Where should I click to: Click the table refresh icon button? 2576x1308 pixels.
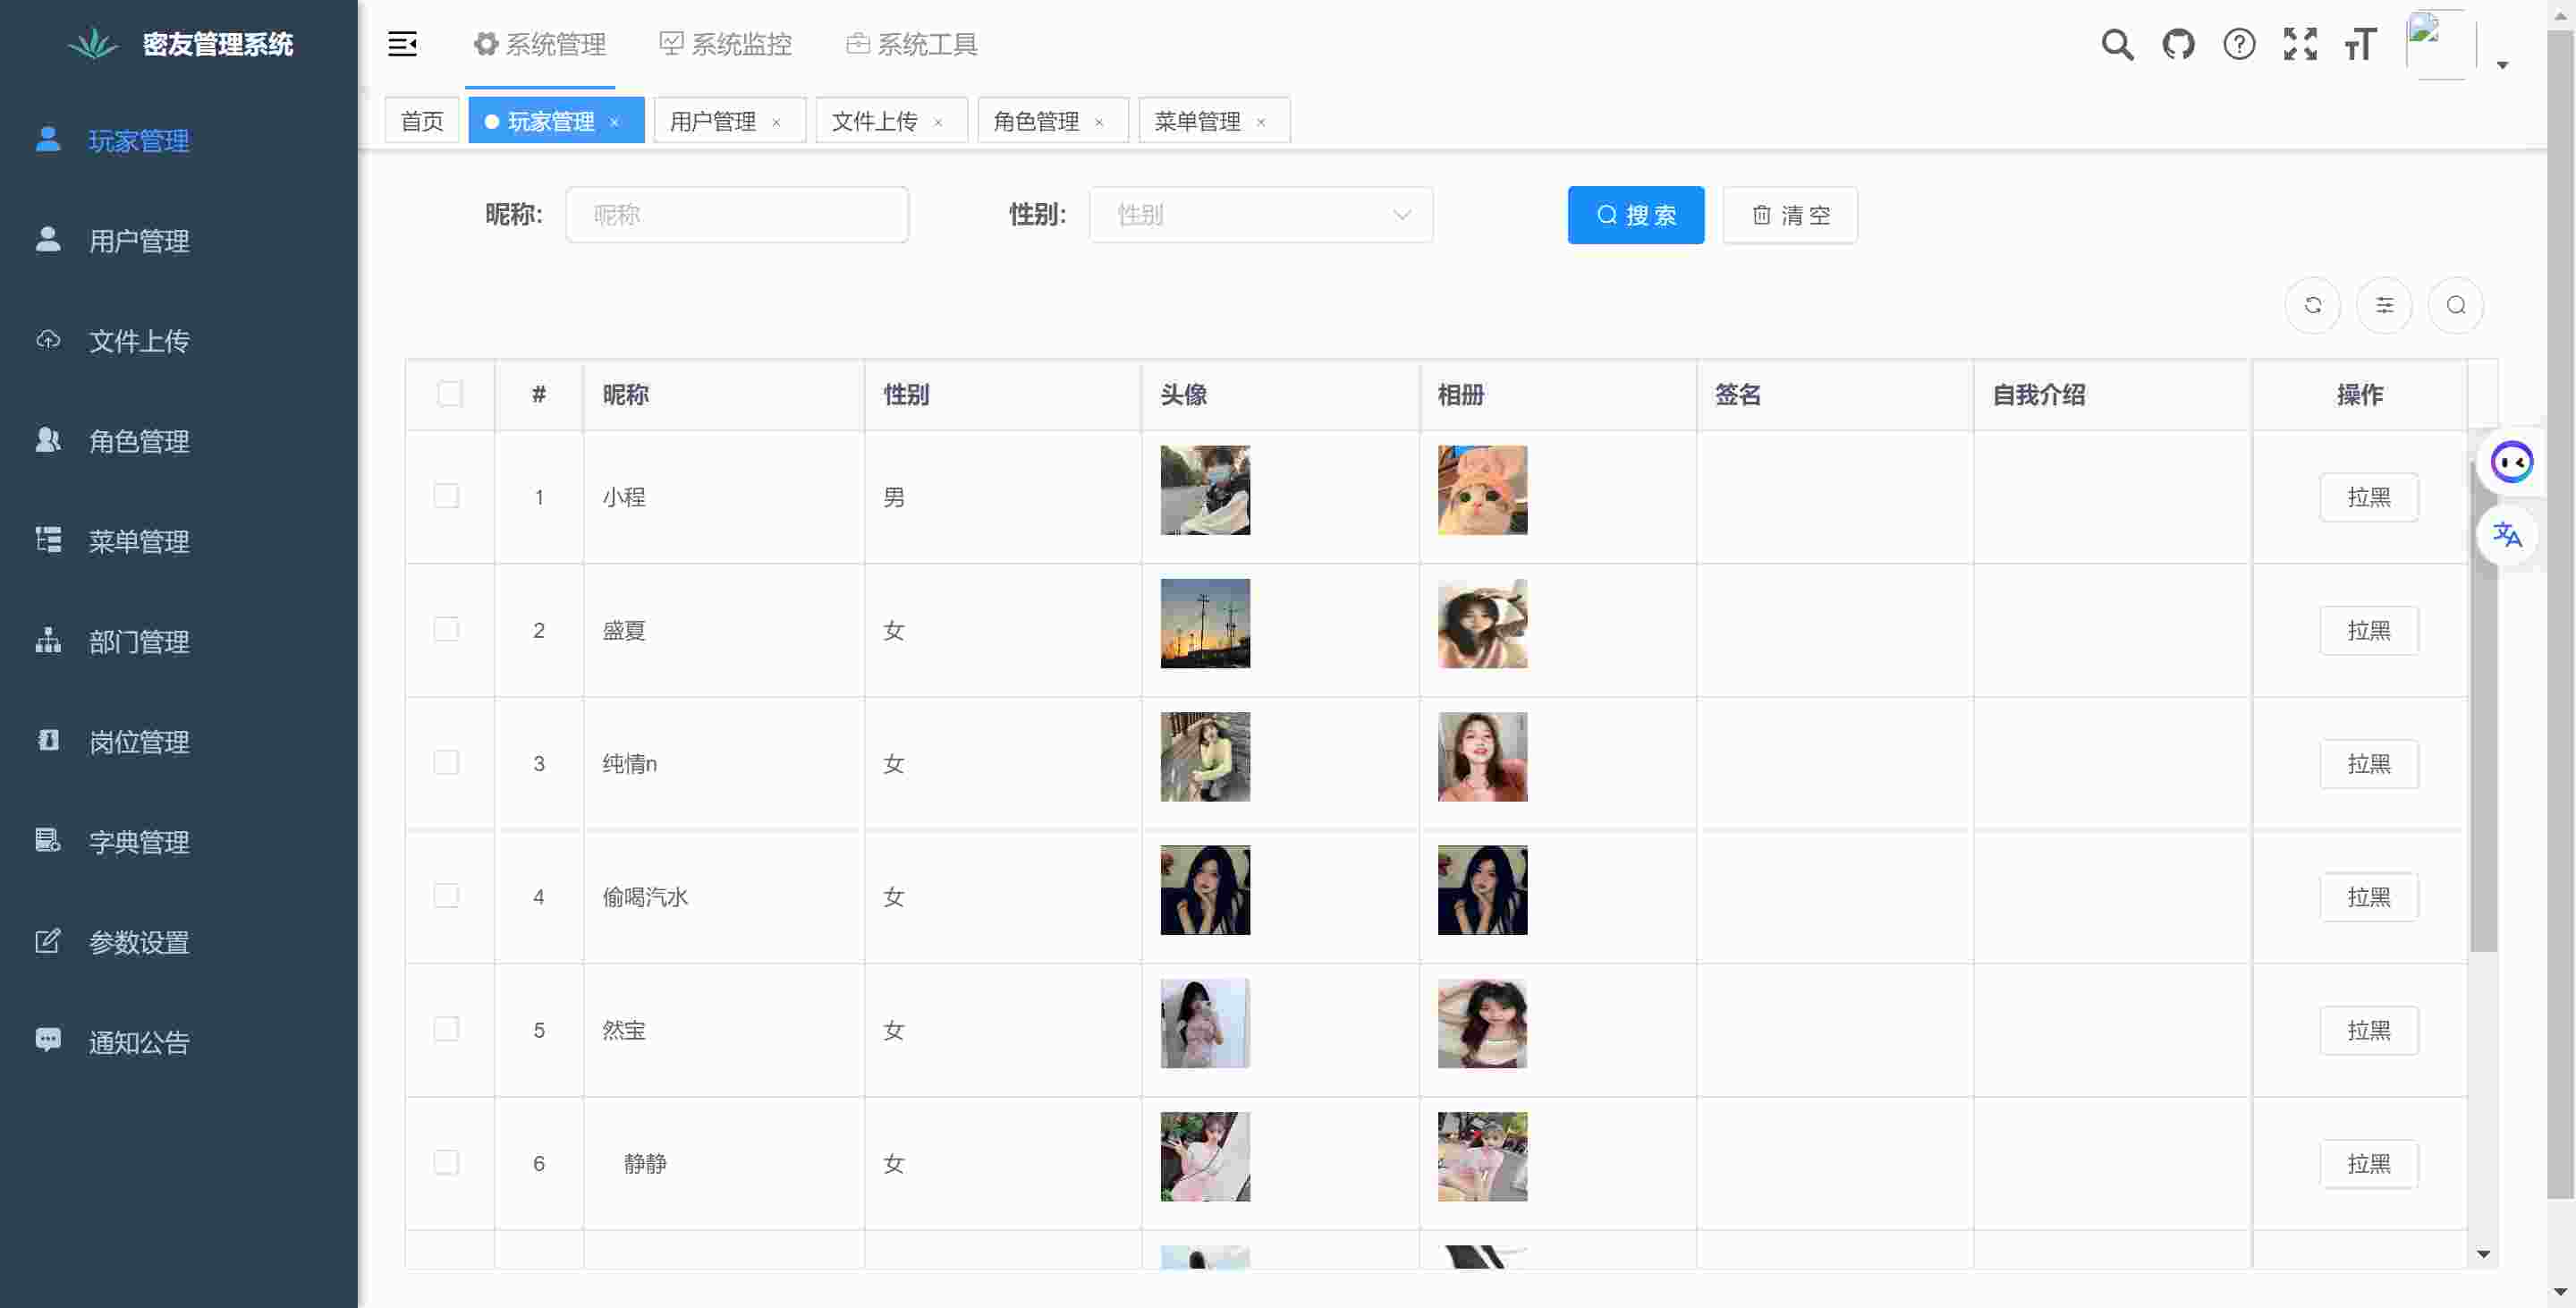click(x=2312, y=305)
